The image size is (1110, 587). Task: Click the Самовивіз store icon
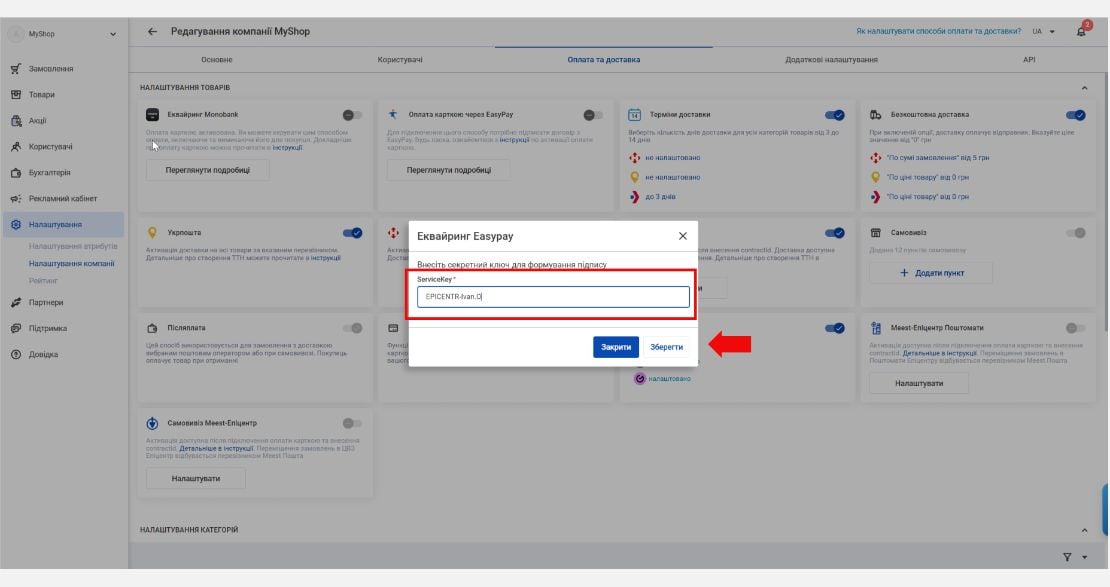tap(876, 232)
